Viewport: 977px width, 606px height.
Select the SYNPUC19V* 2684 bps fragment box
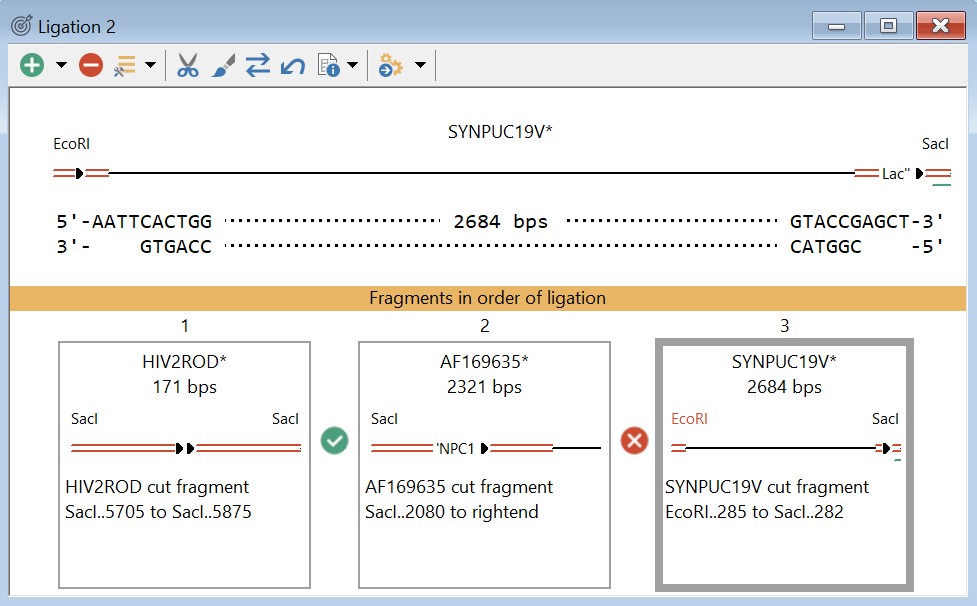(784, 464)
